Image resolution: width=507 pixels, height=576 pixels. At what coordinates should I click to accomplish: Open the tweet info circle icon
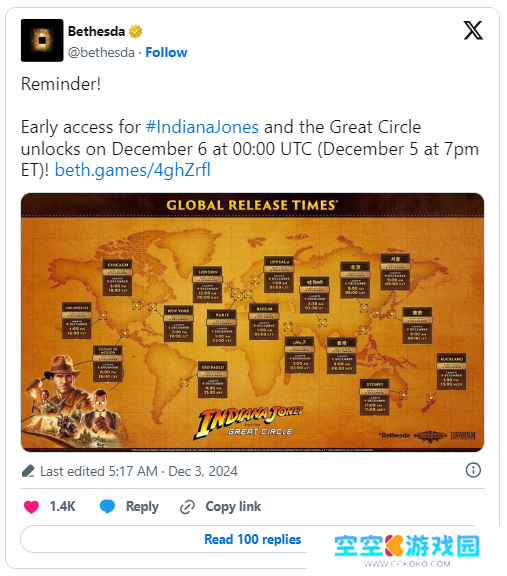[x=473, y=470]
